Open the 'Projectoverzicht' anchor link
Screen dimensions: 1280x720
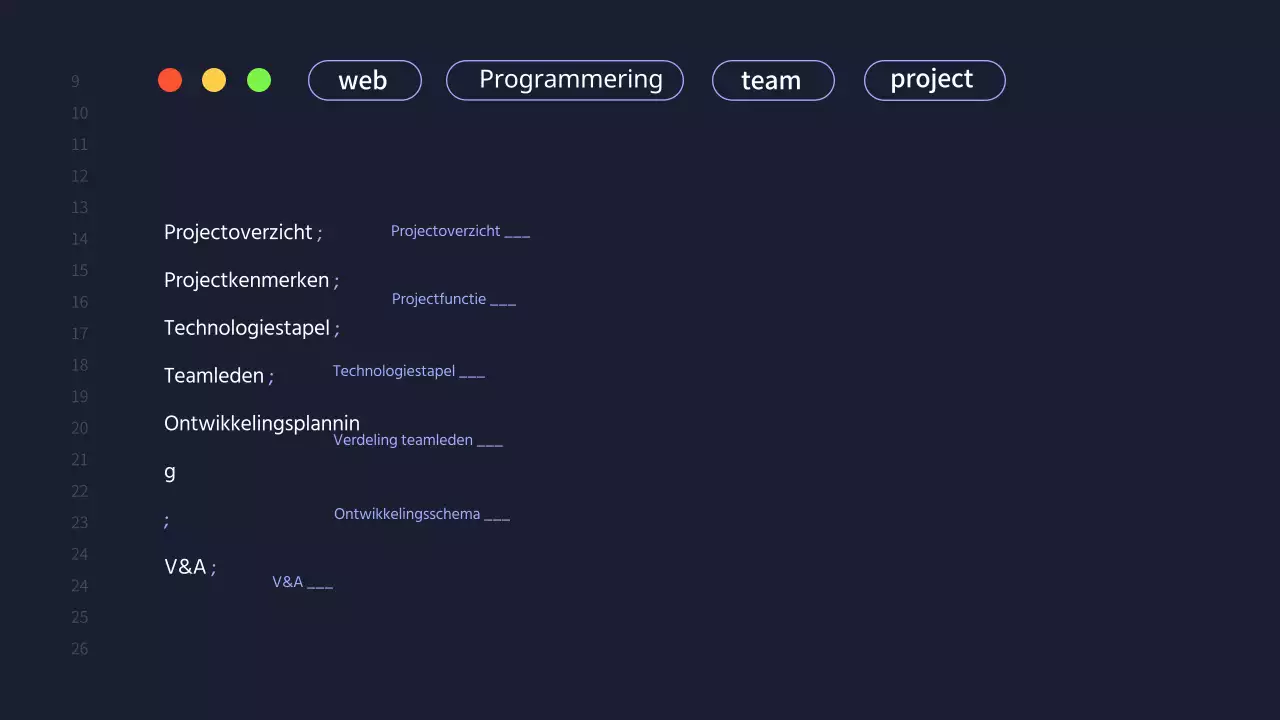[x=446, y=231]
